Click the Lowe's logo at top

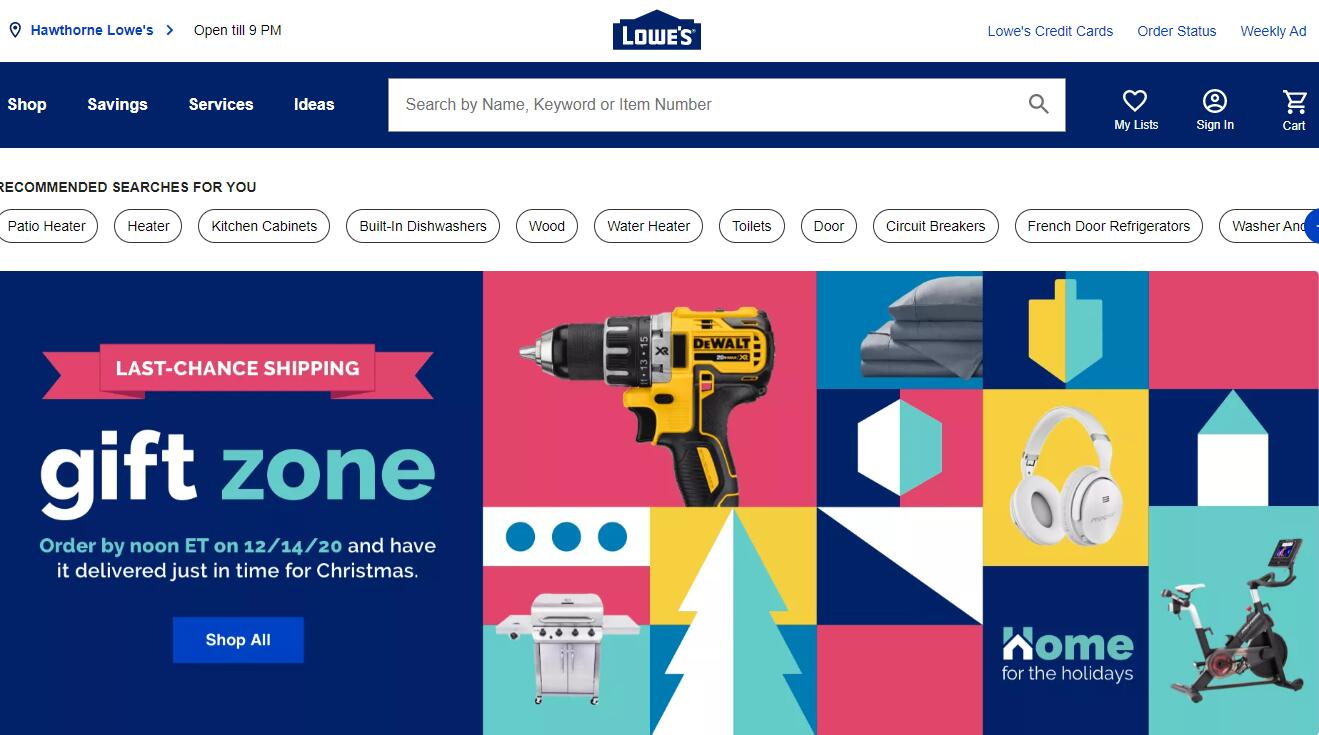click(656, 30)
